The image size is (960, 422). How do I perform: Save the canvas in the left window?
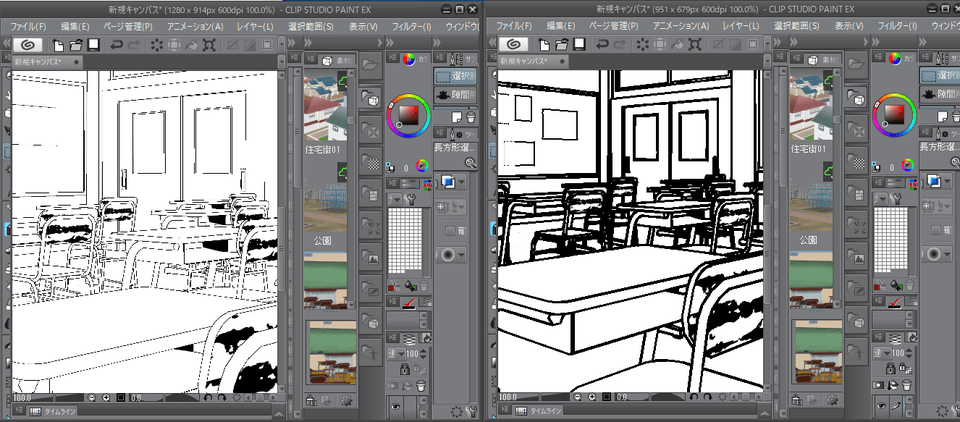(93, 45)
